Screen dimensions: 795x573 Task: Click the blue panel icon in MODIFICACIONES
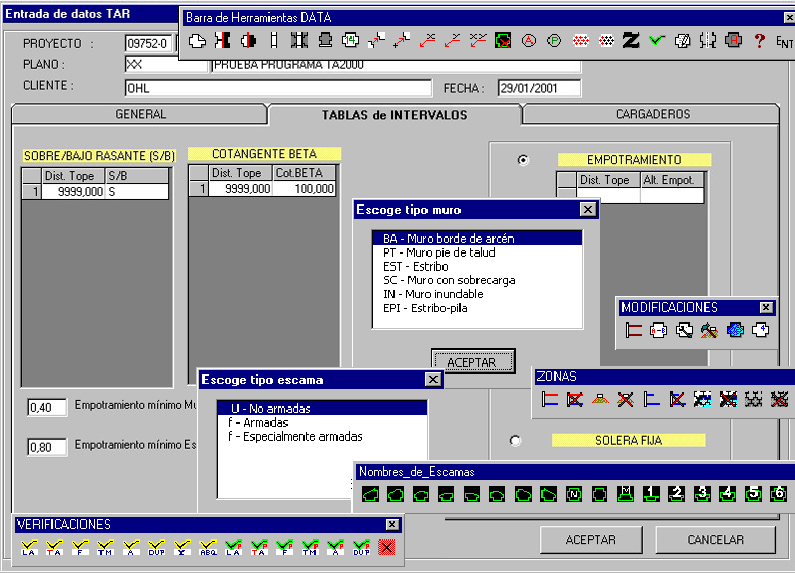(735, 331)
